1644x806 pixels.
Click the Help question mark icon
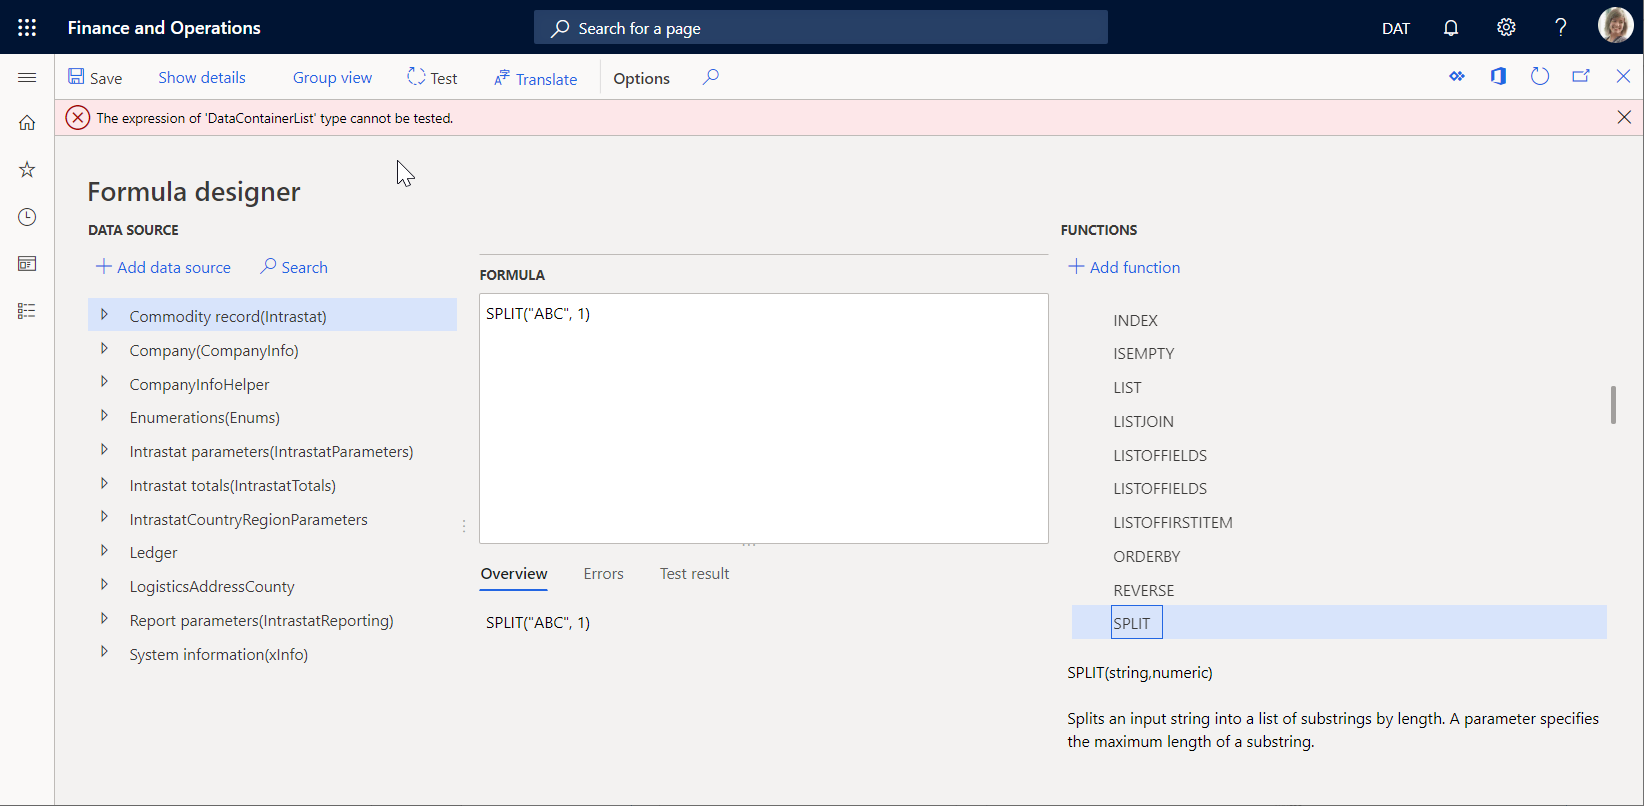(1560, 28)
